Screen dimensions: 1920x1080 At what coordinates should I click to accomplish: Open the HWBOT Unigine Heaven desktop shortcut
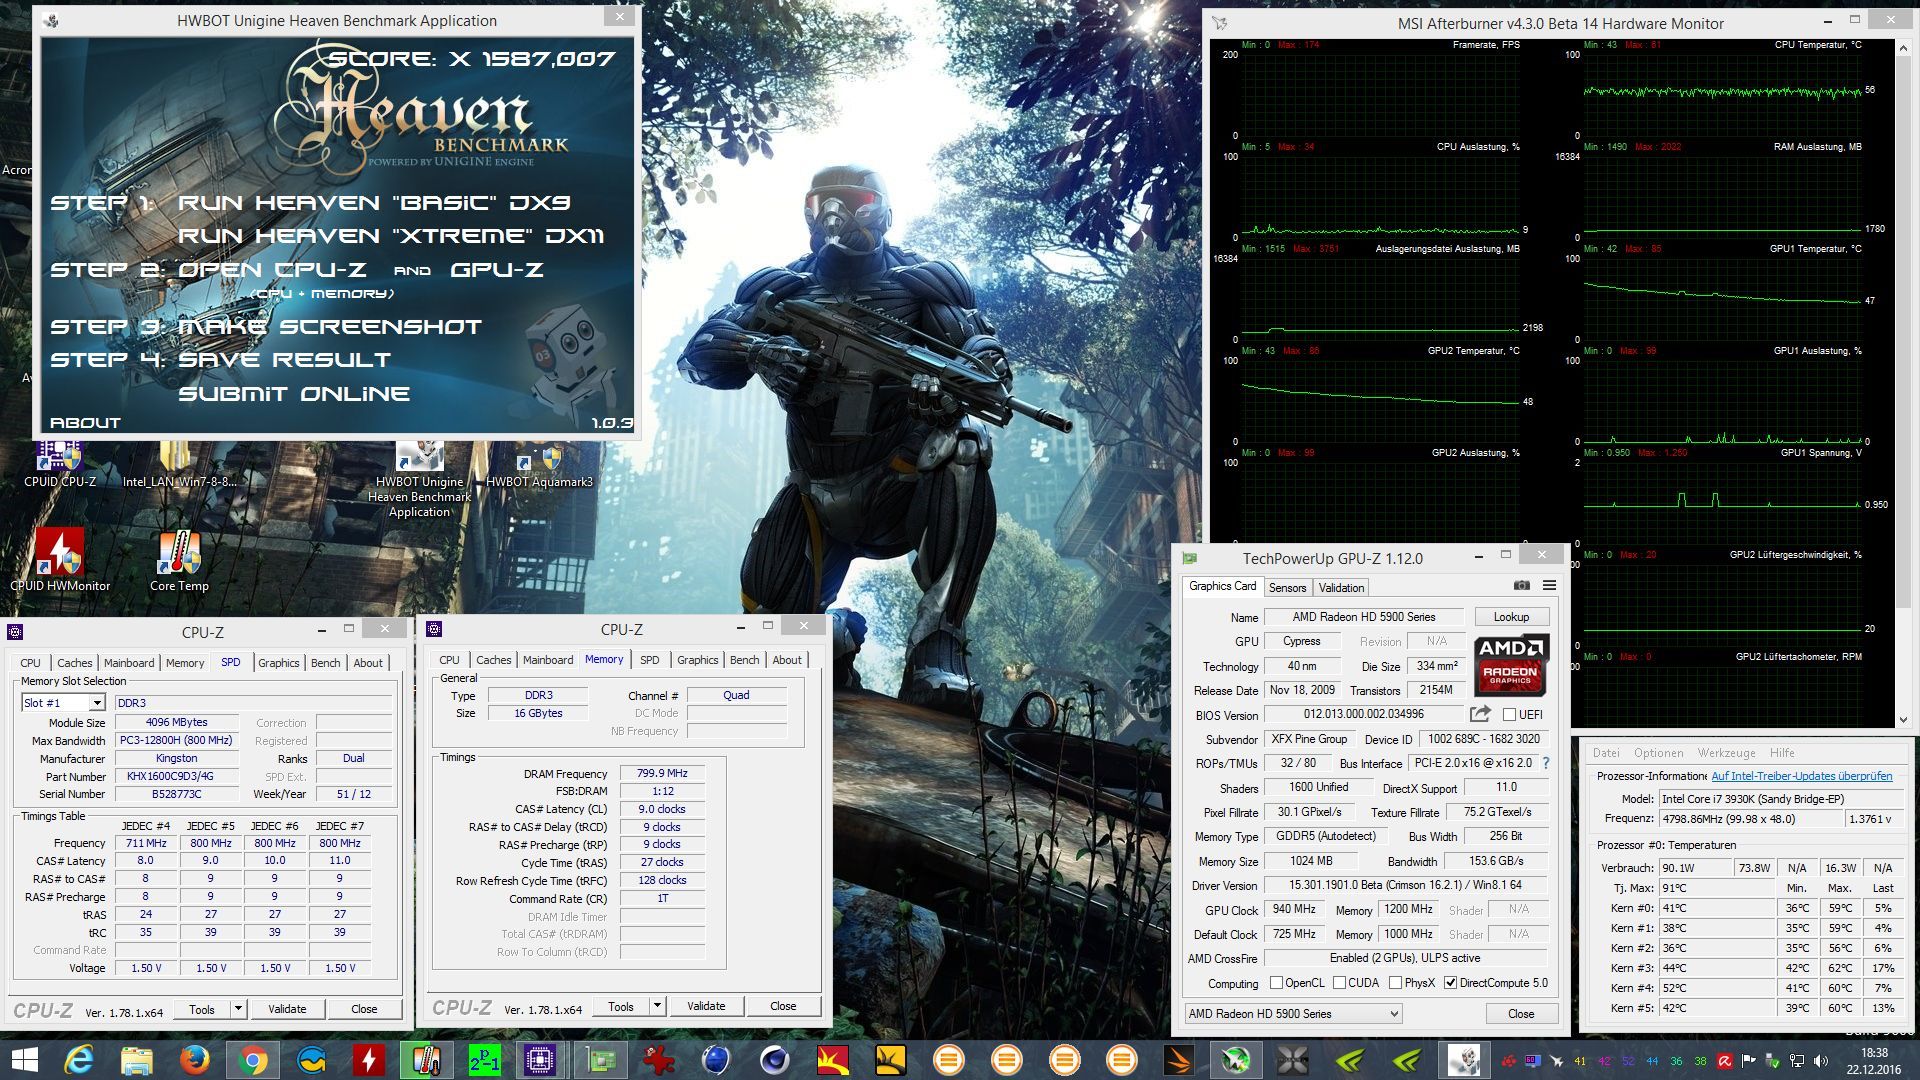click(x=419, y=478)
